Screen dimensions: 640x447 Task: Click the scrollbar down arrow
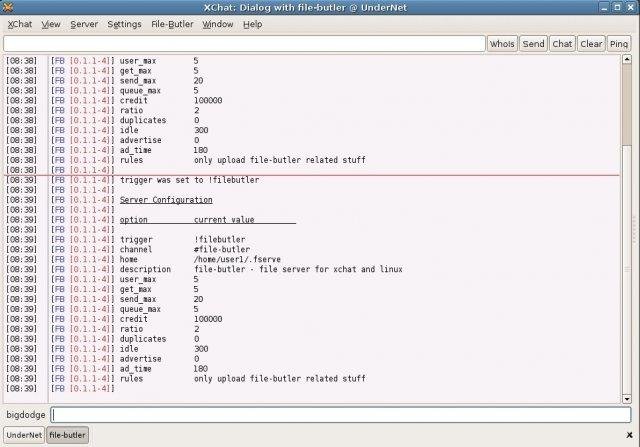(x=627, y=399)
